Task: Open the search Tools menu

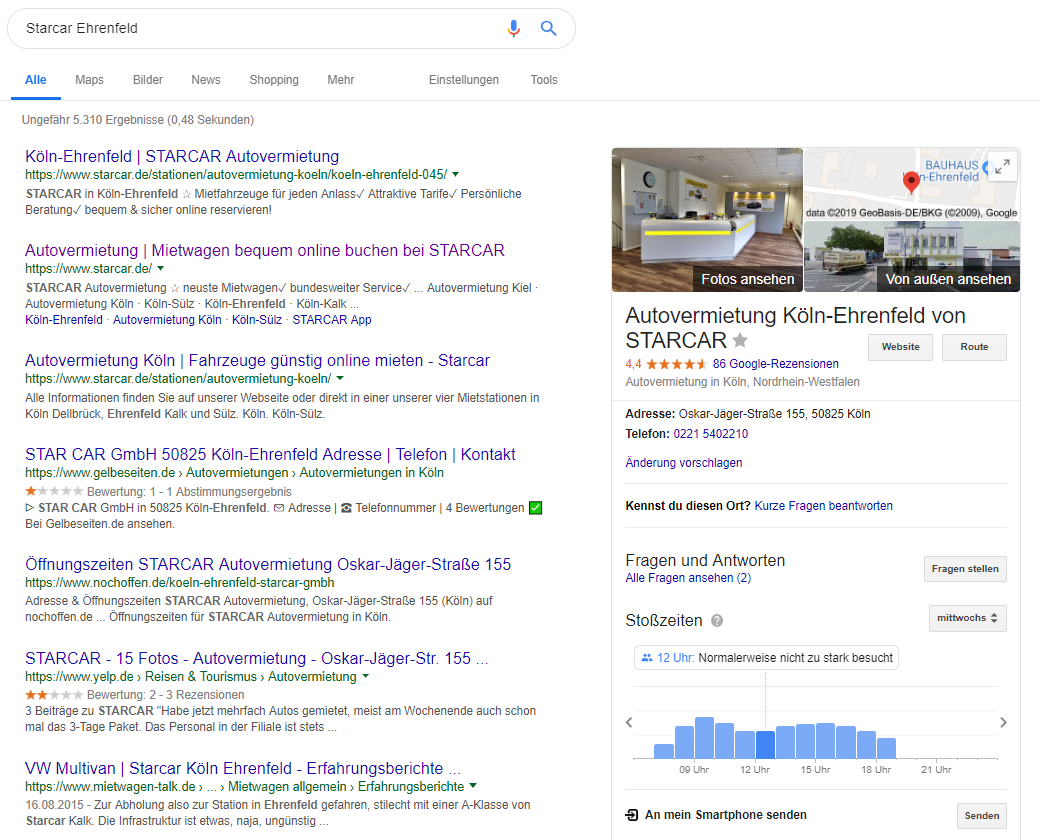Action: pos(544,80)
